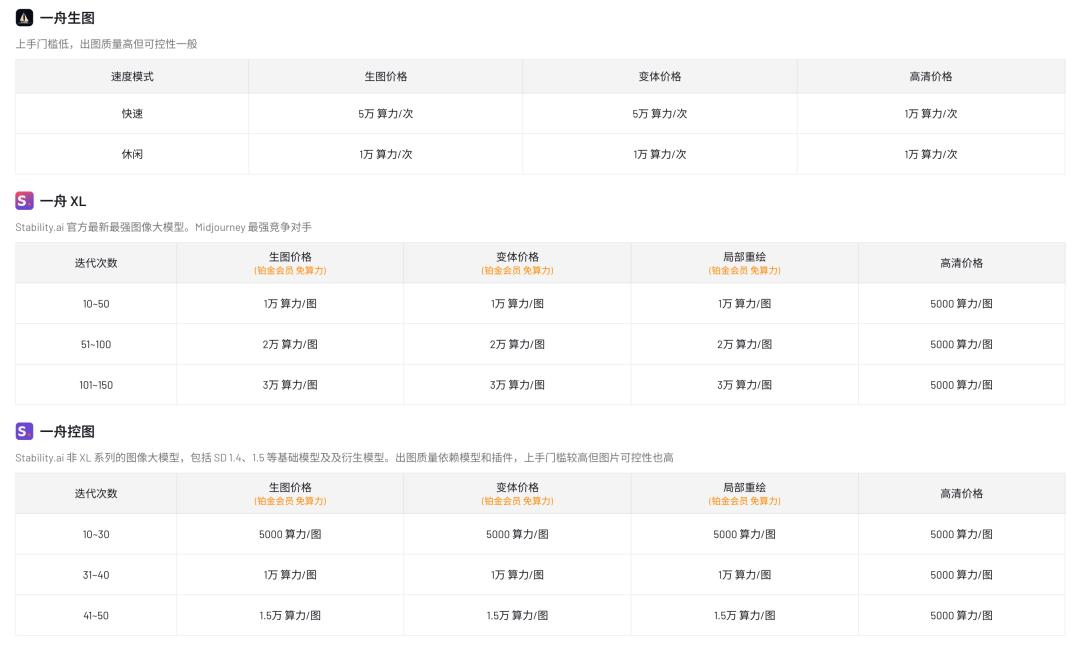This screenshot has height=648, width=1080.
Task: Select the 速度模式 column header
Action: (132, 76)
